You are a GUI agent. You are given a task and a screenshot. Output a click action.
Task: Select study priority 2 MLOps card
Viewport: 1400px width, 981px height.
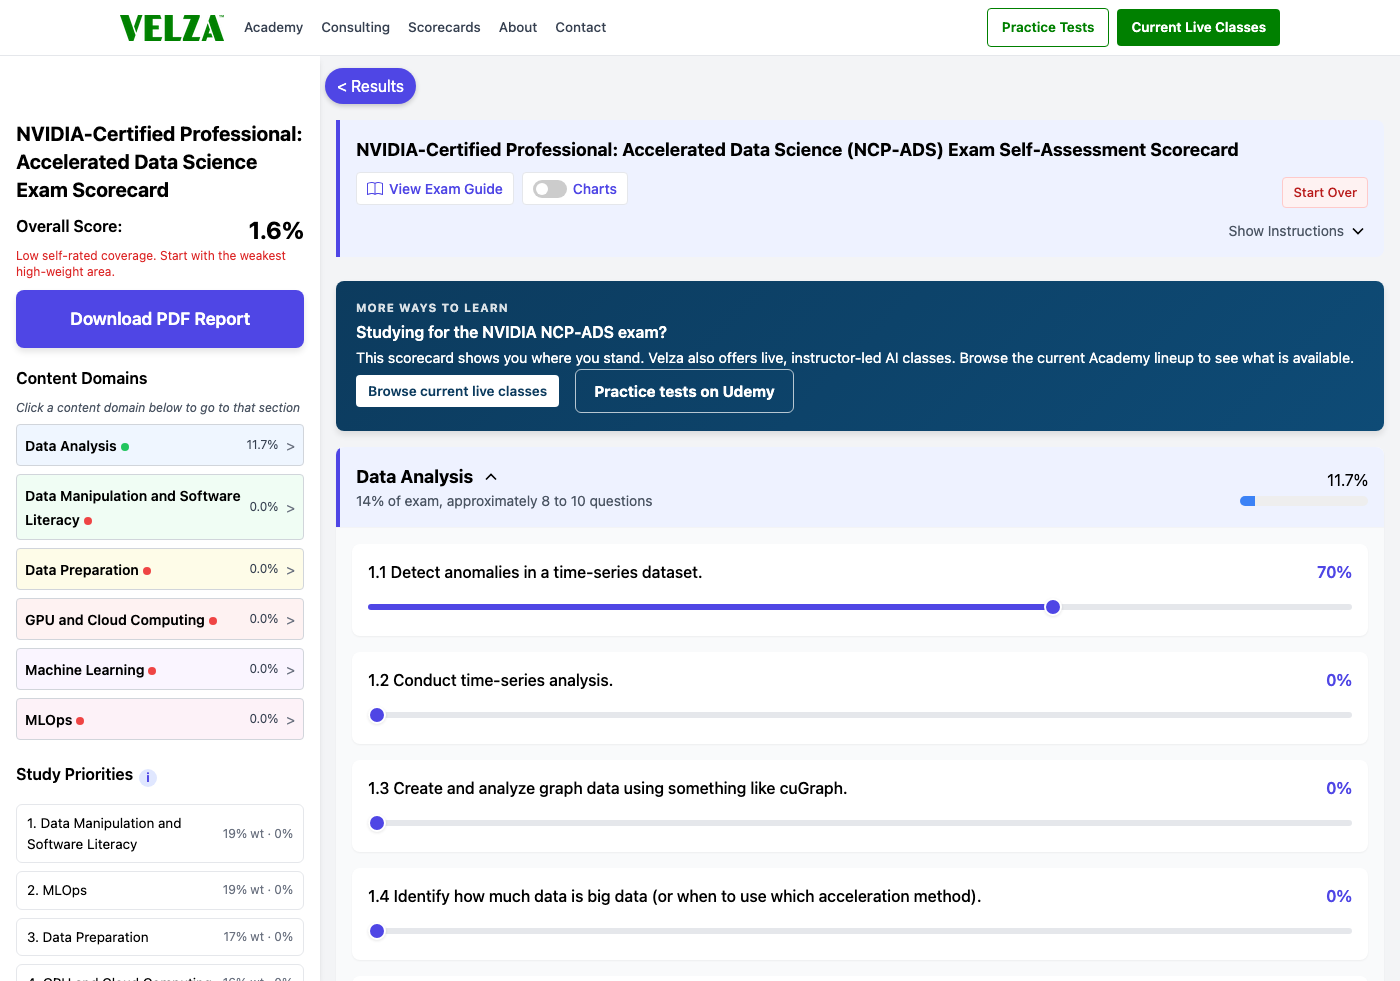coord(160,890)
